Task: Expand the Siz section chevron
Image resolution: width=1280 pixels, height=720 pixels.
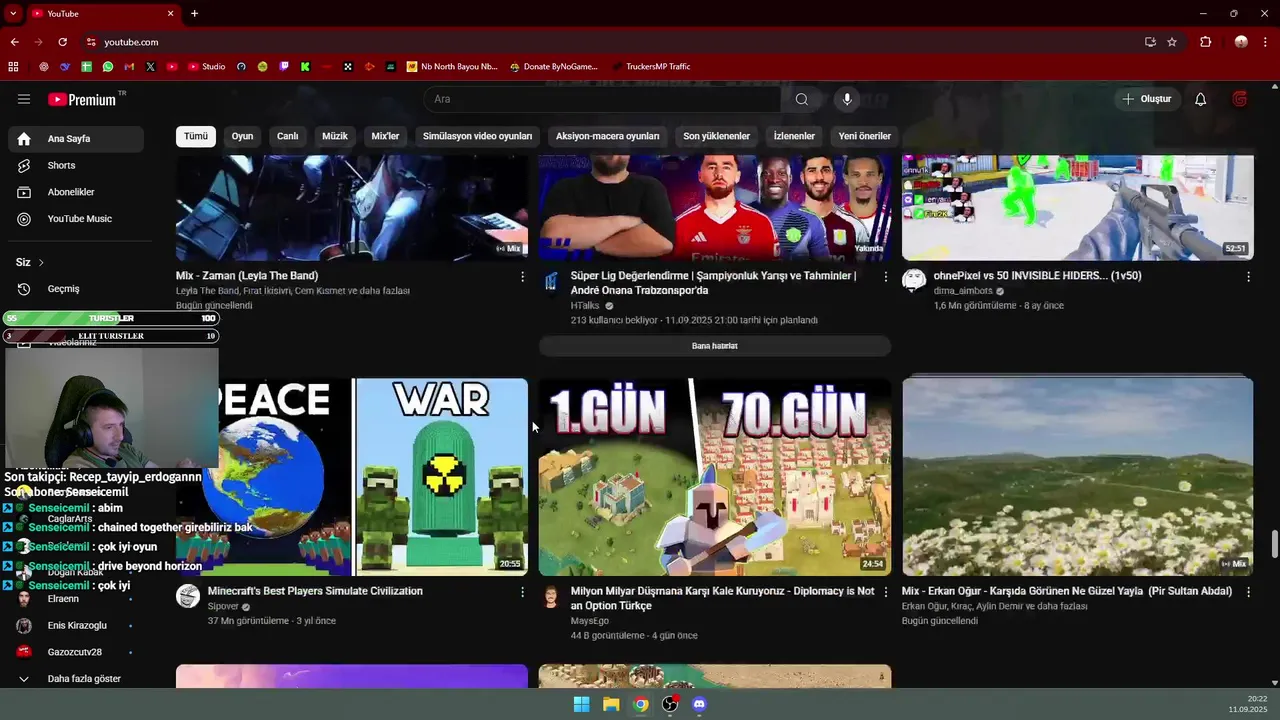Action: (41, 262)
